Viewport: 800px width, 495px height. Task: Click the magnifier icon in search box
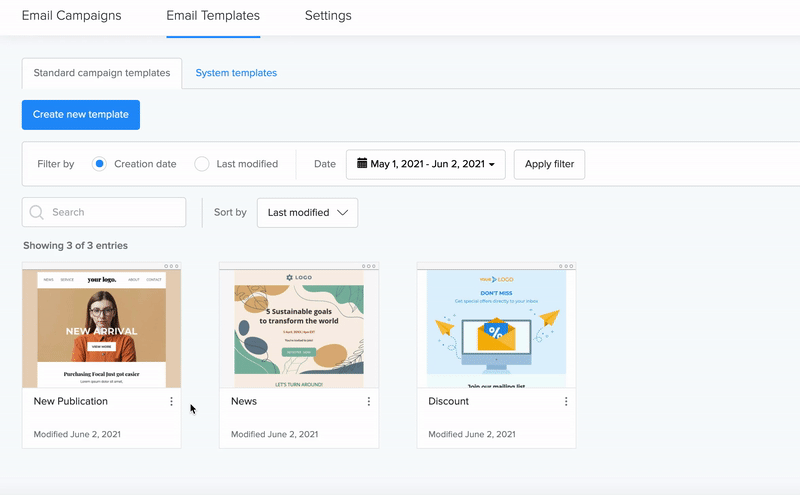click(x=37, y=213)
